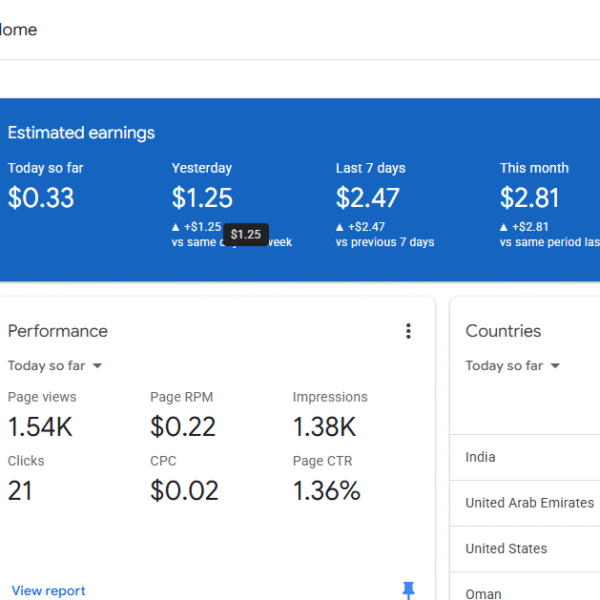Screen dimensions: 600x600
Task: Select the Last 7 days earnings $2.47
Action: click(x=367, y=198)
